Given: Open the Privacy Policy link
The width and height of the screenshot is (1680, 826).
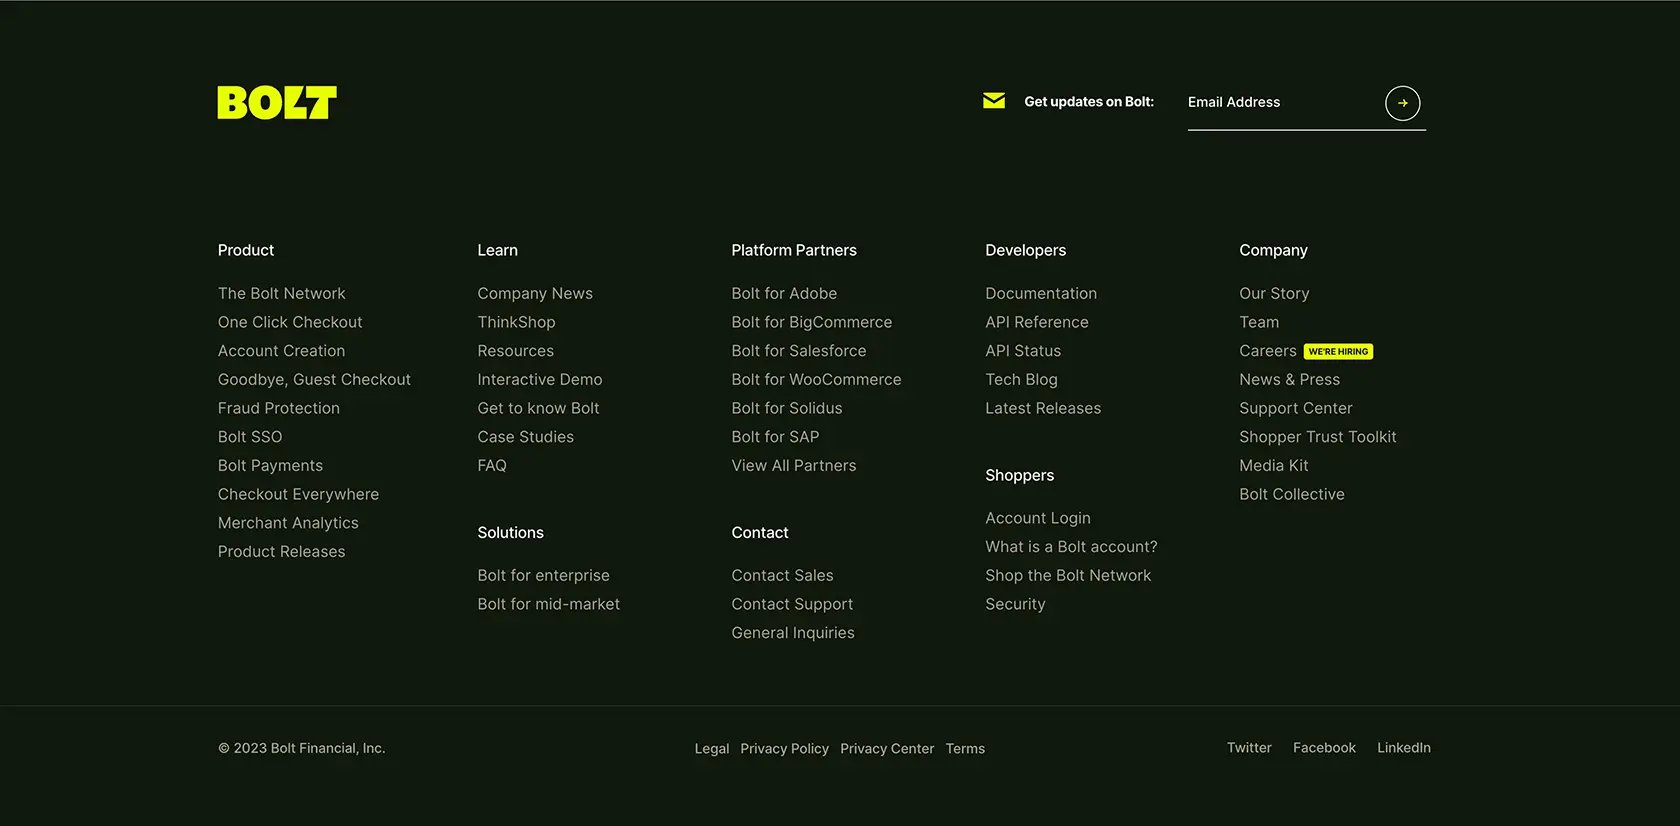Looking at the screenshot, I should 785,748.
